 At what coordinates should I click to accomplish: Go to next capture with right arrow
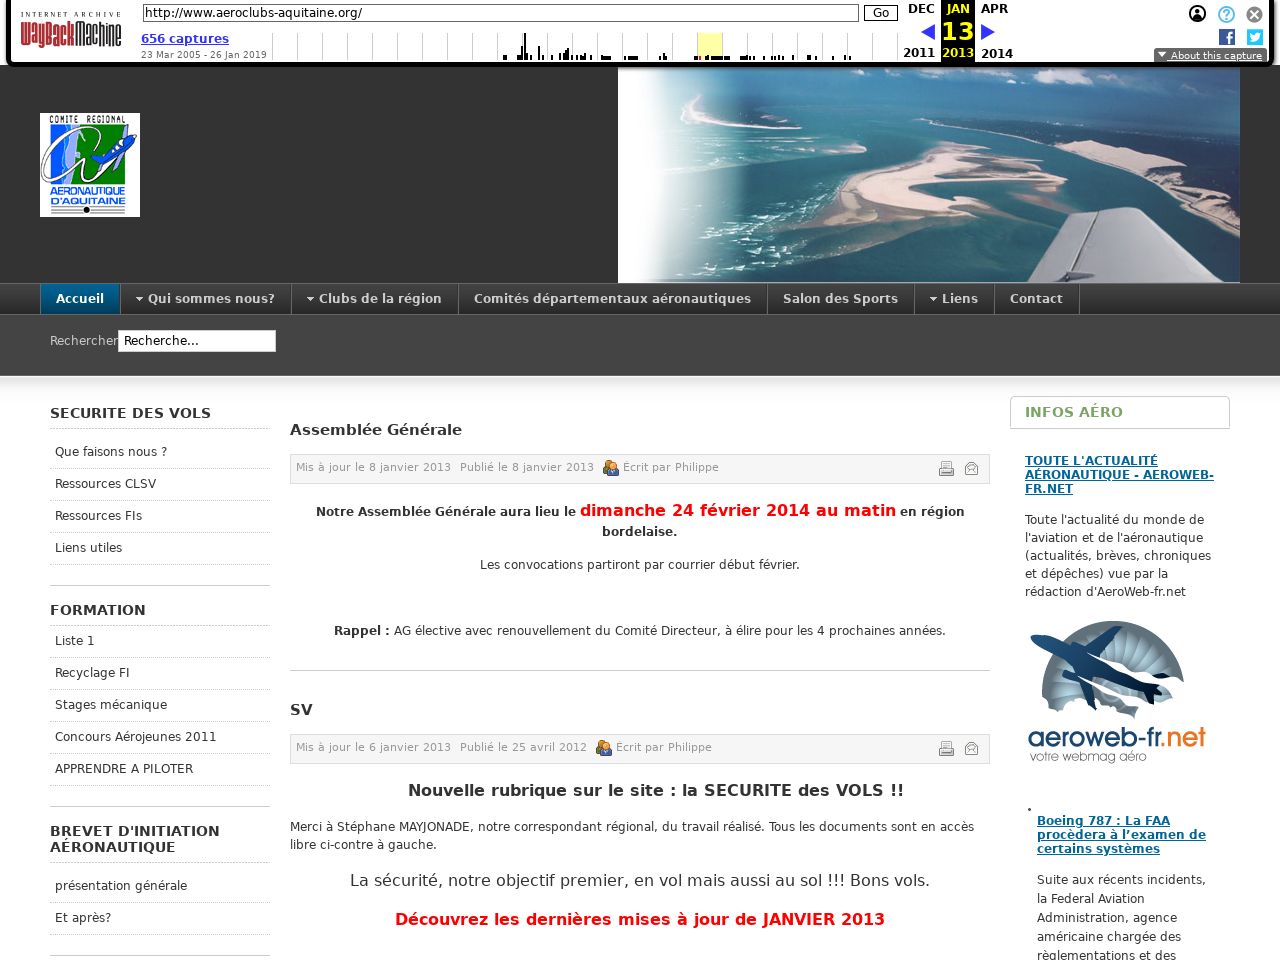coord(988,32)
